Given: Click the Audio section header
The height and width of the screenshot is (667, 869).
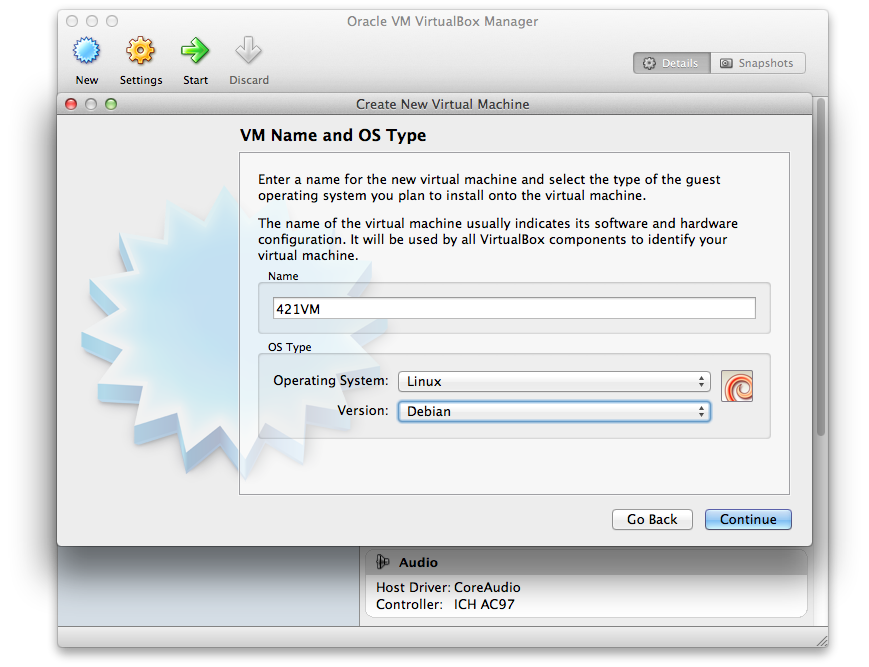Looking at the screenshot, I should tap(586, 562).
